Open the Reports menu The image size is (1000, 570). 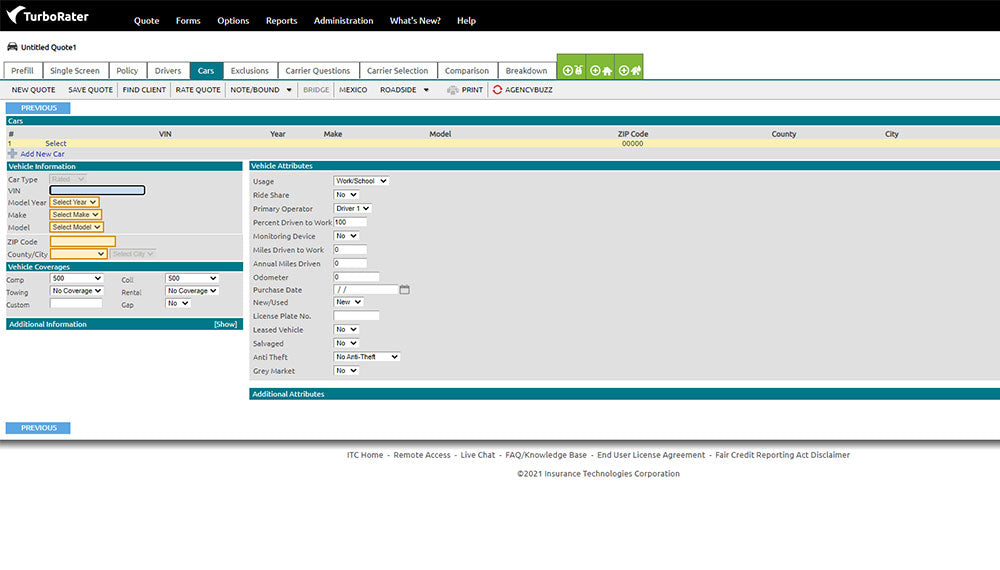(281, 21)
